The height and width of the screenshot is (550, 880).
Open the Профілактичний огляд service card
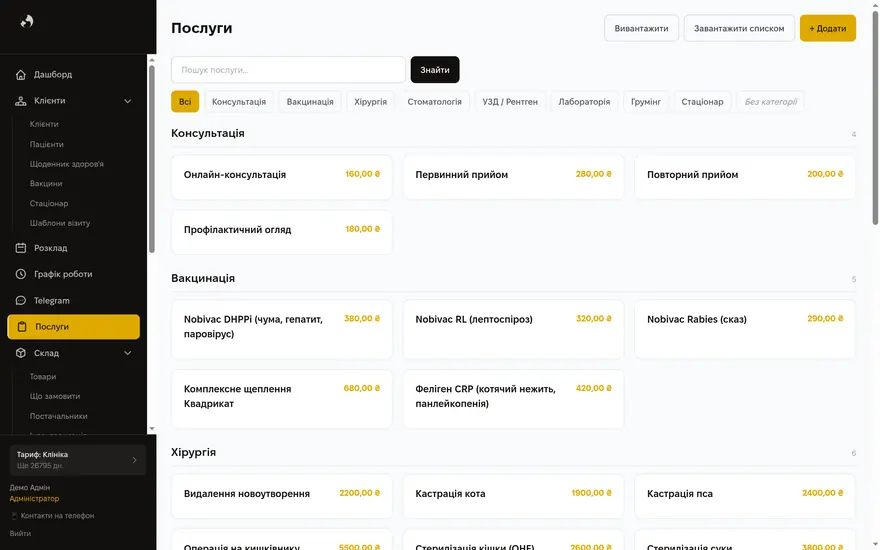282,232
